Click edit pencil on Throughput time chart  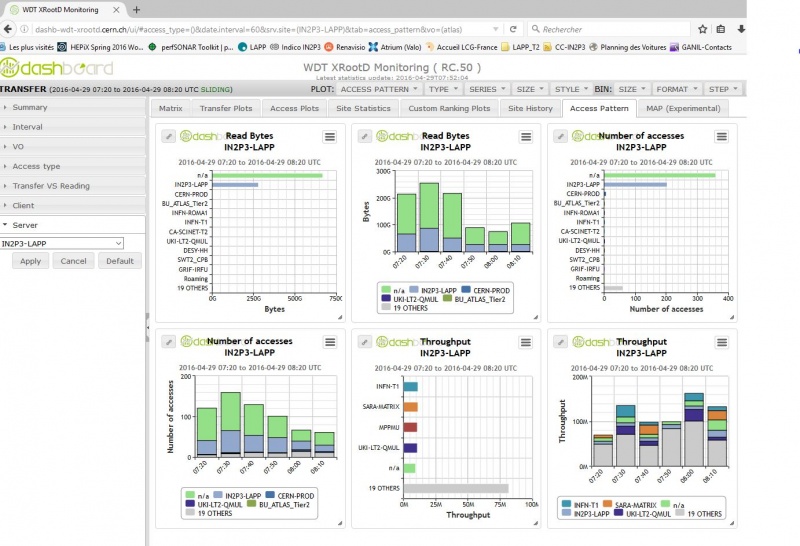pos(560,342)
